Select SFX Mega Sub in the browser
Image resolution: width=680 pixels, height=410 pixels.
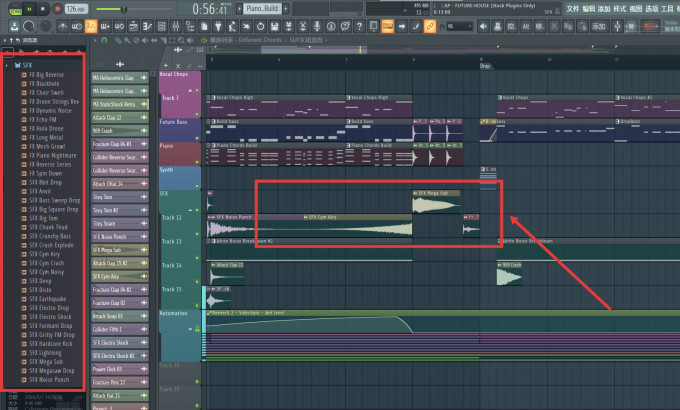pyautogui.click(x=46, y=362)
